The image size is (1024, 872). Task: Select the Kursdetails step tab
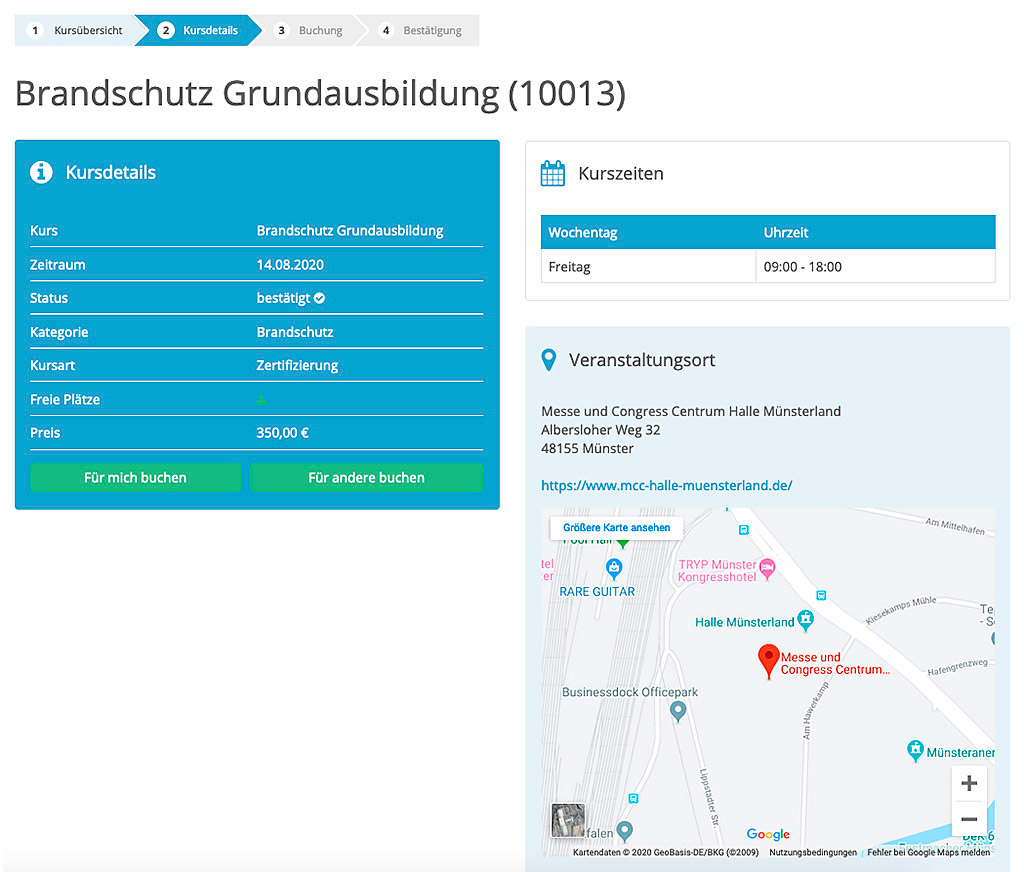(x=198, y=30)
